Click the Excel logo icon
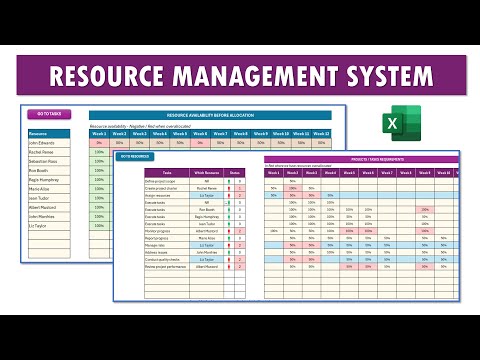 point(402,123)
